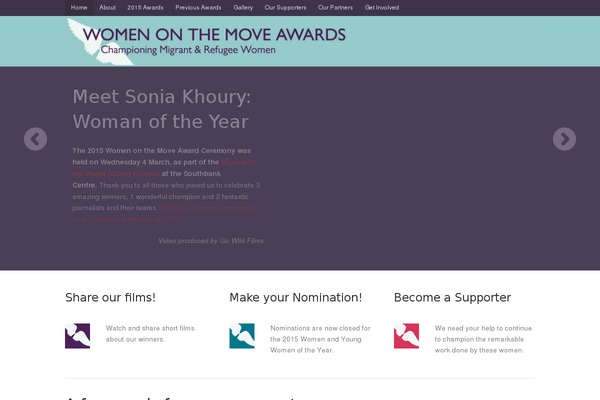This screenshot has width=600, height=400.
Task: Go to the previous slide arrow
Action: tap(36, 139)
